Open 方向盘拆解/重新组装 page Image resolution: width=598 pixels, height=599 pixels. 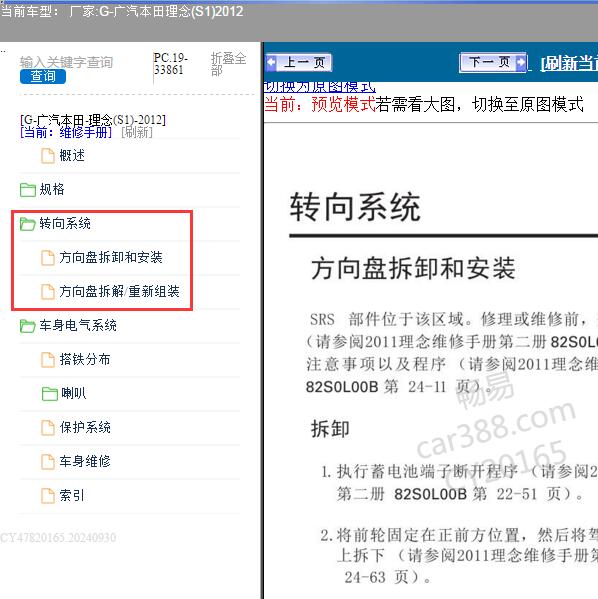click(x=119, y=291)
